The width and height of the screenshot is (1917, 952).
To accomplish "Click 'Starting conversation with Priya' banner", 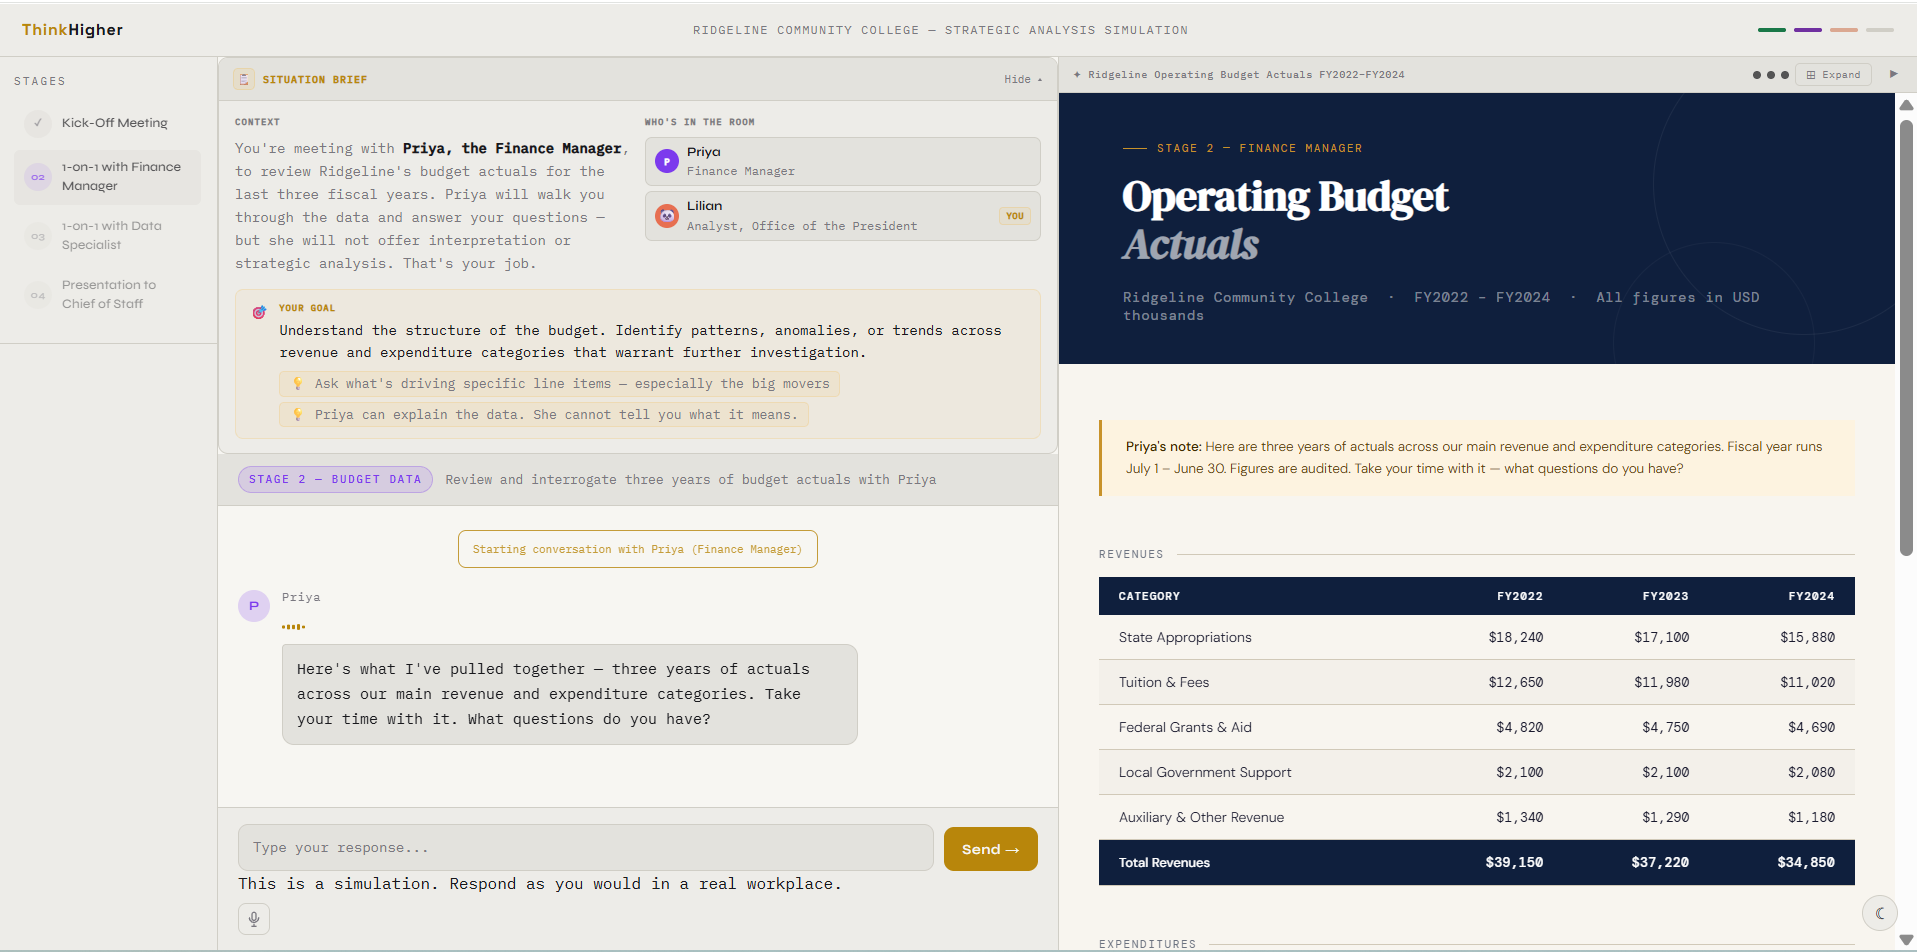I will [x=637, y=549].
